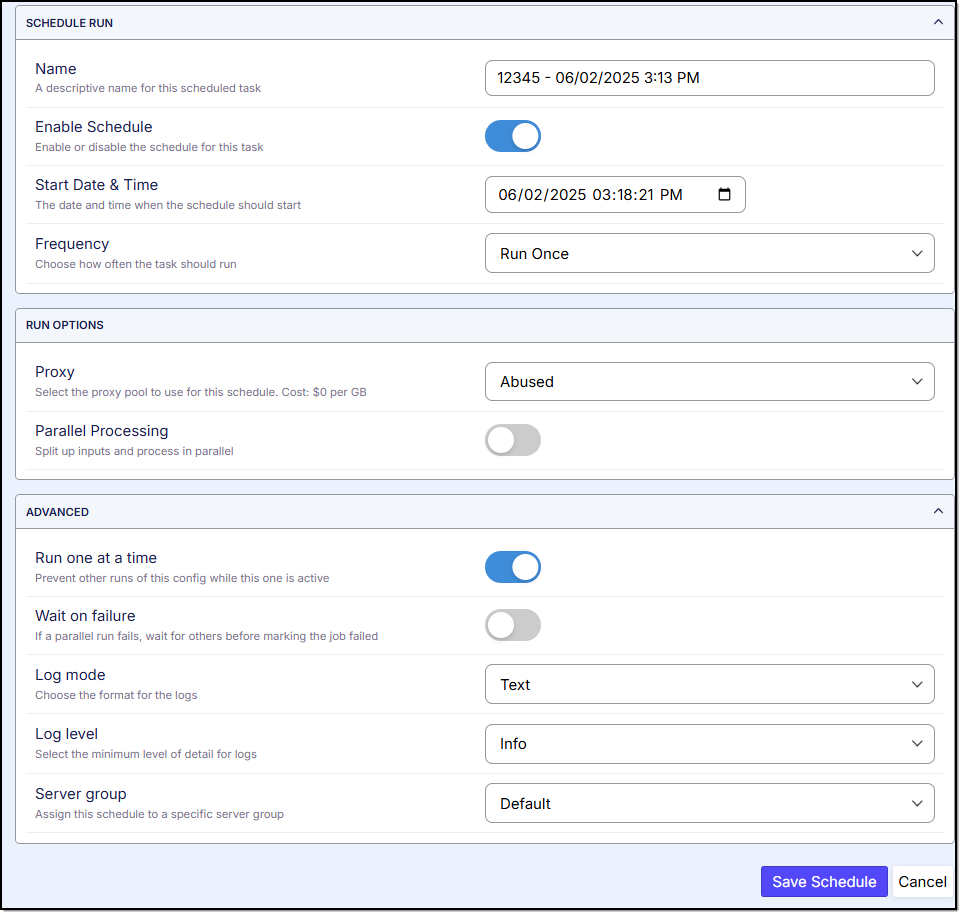
Task: Disable the Run one at a time switch
Action: pyautogui.click(x=512, y=567)
